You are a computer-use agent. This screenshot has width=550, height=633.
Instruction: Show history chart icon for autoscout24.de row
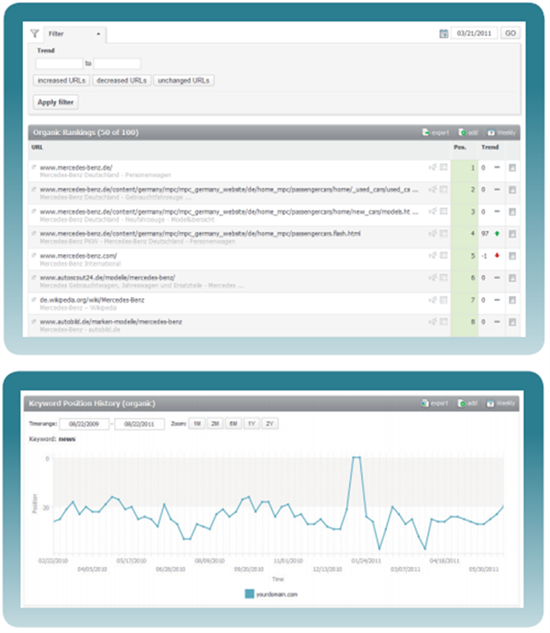click(432, 277)
